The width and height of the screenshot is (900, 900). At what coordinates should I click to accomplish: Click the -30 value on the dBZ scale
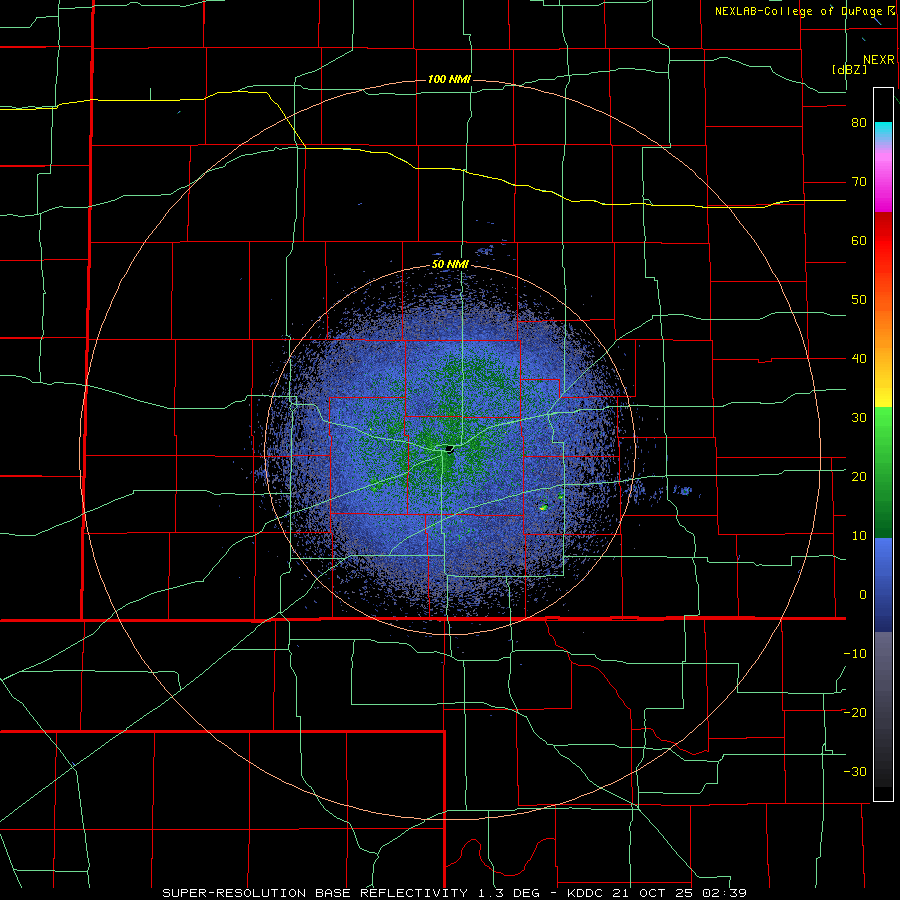coord(855,771)
